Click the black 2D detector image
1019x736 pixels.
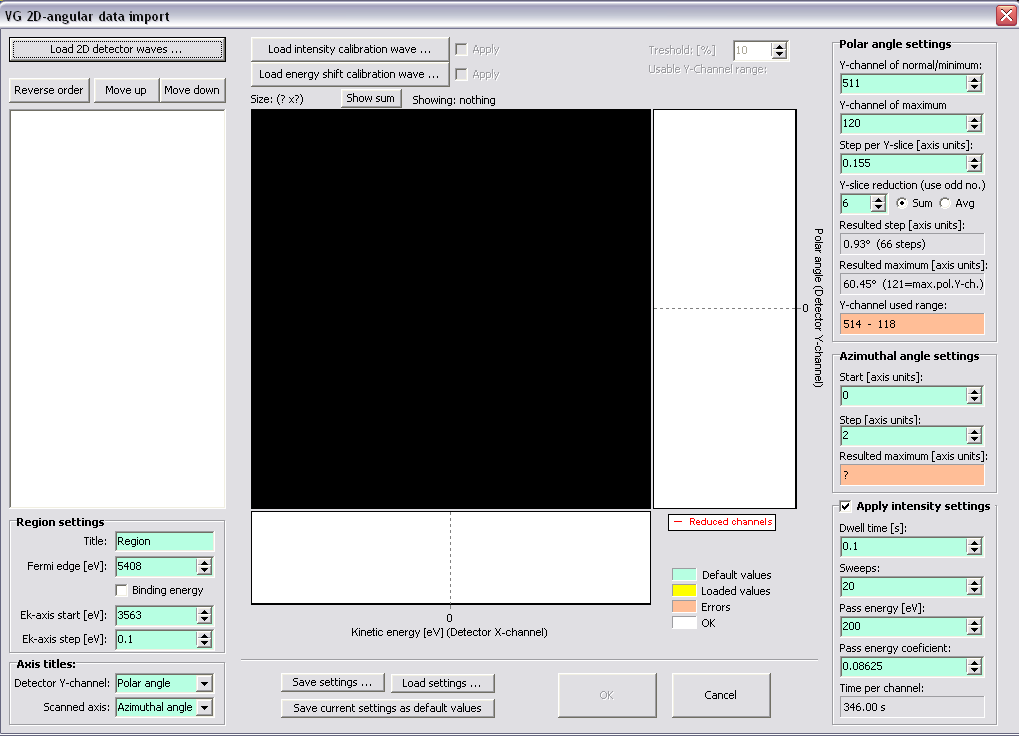[451, 309]
